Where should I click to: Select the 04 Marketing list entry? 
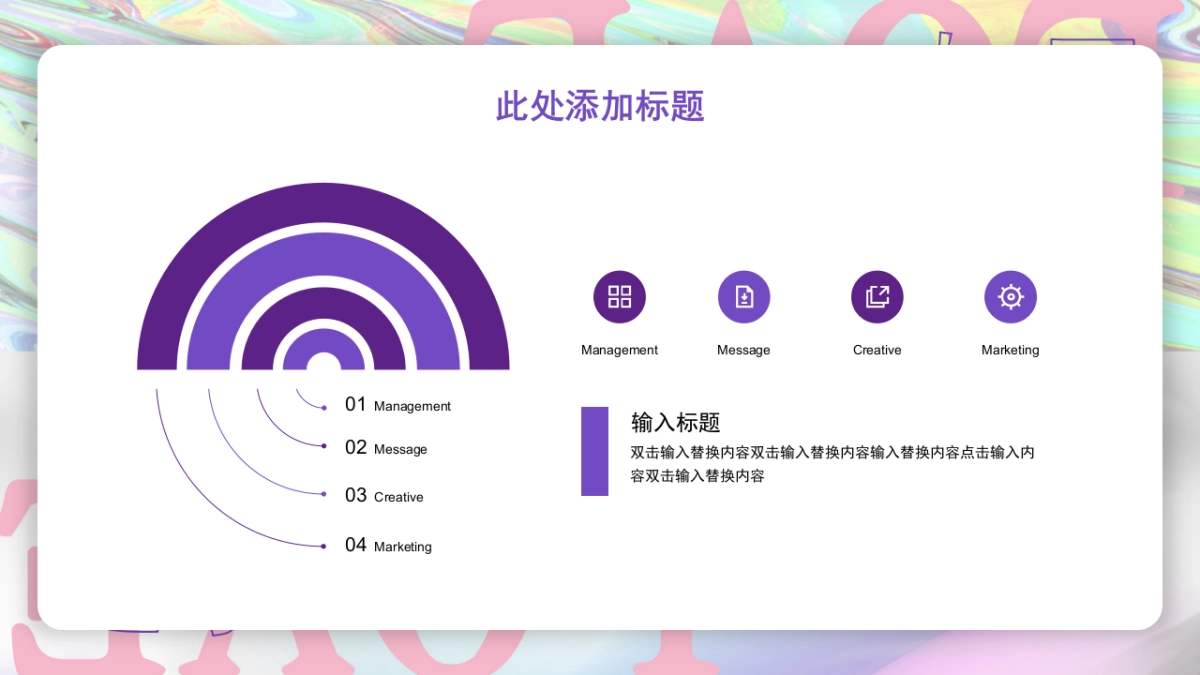tap(388, 546)
